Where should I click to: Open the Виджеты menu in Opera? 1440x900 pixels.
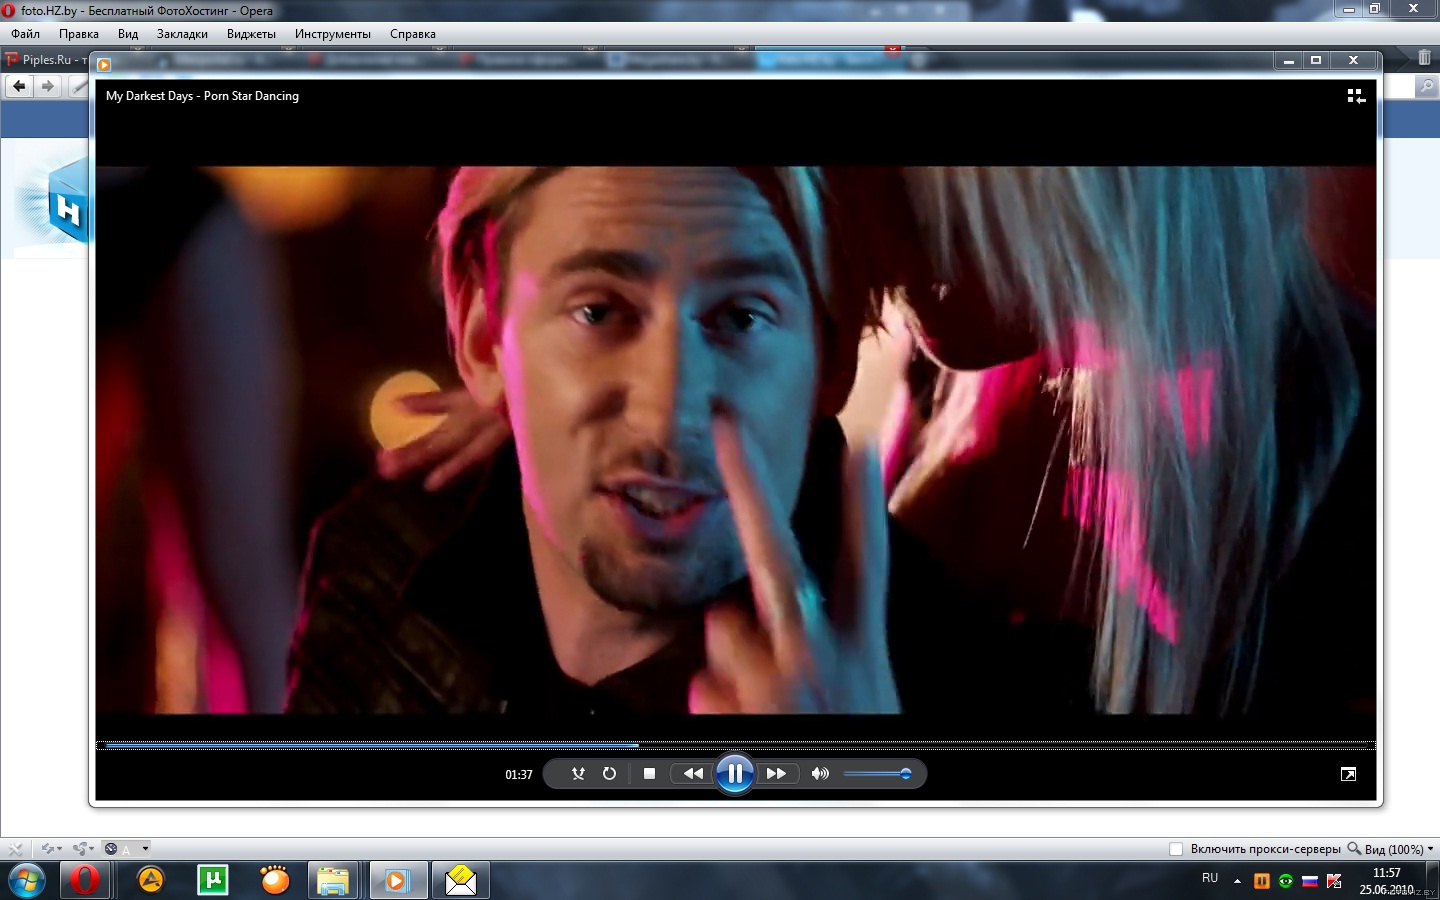pos(251,34)
